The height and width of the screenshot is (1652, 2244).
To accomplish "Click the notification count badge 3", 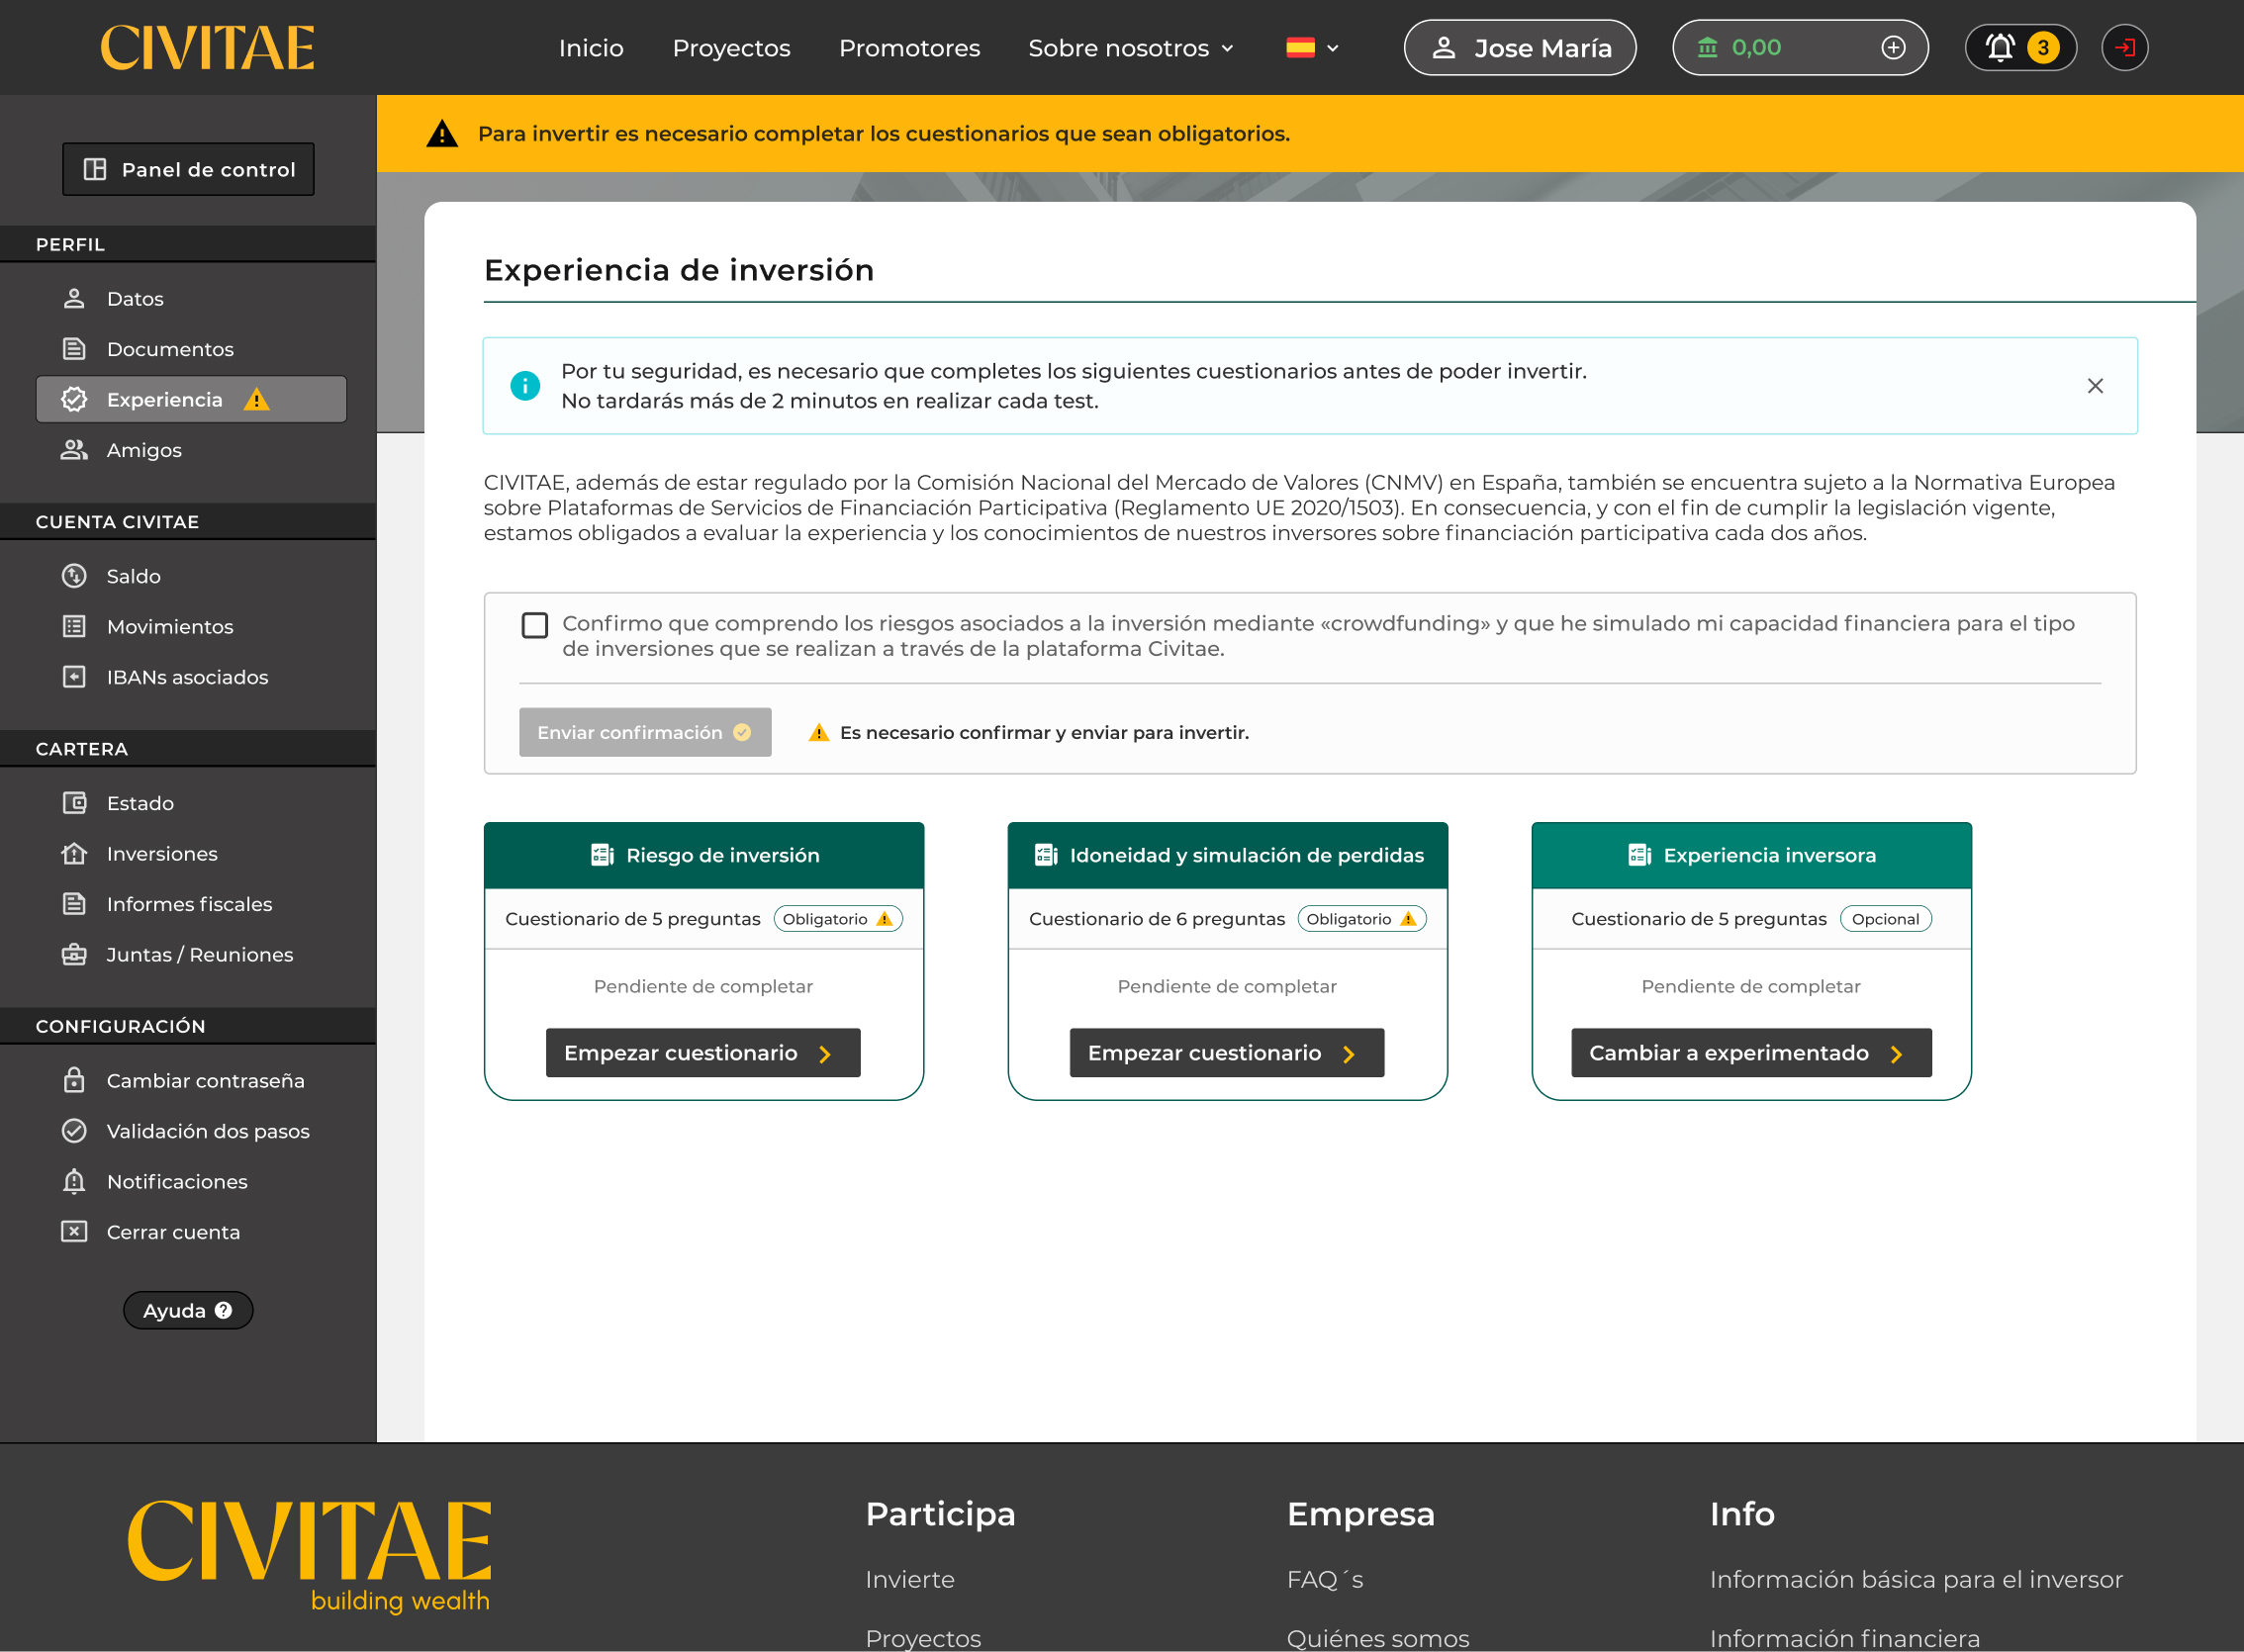I will (2043, 47).
